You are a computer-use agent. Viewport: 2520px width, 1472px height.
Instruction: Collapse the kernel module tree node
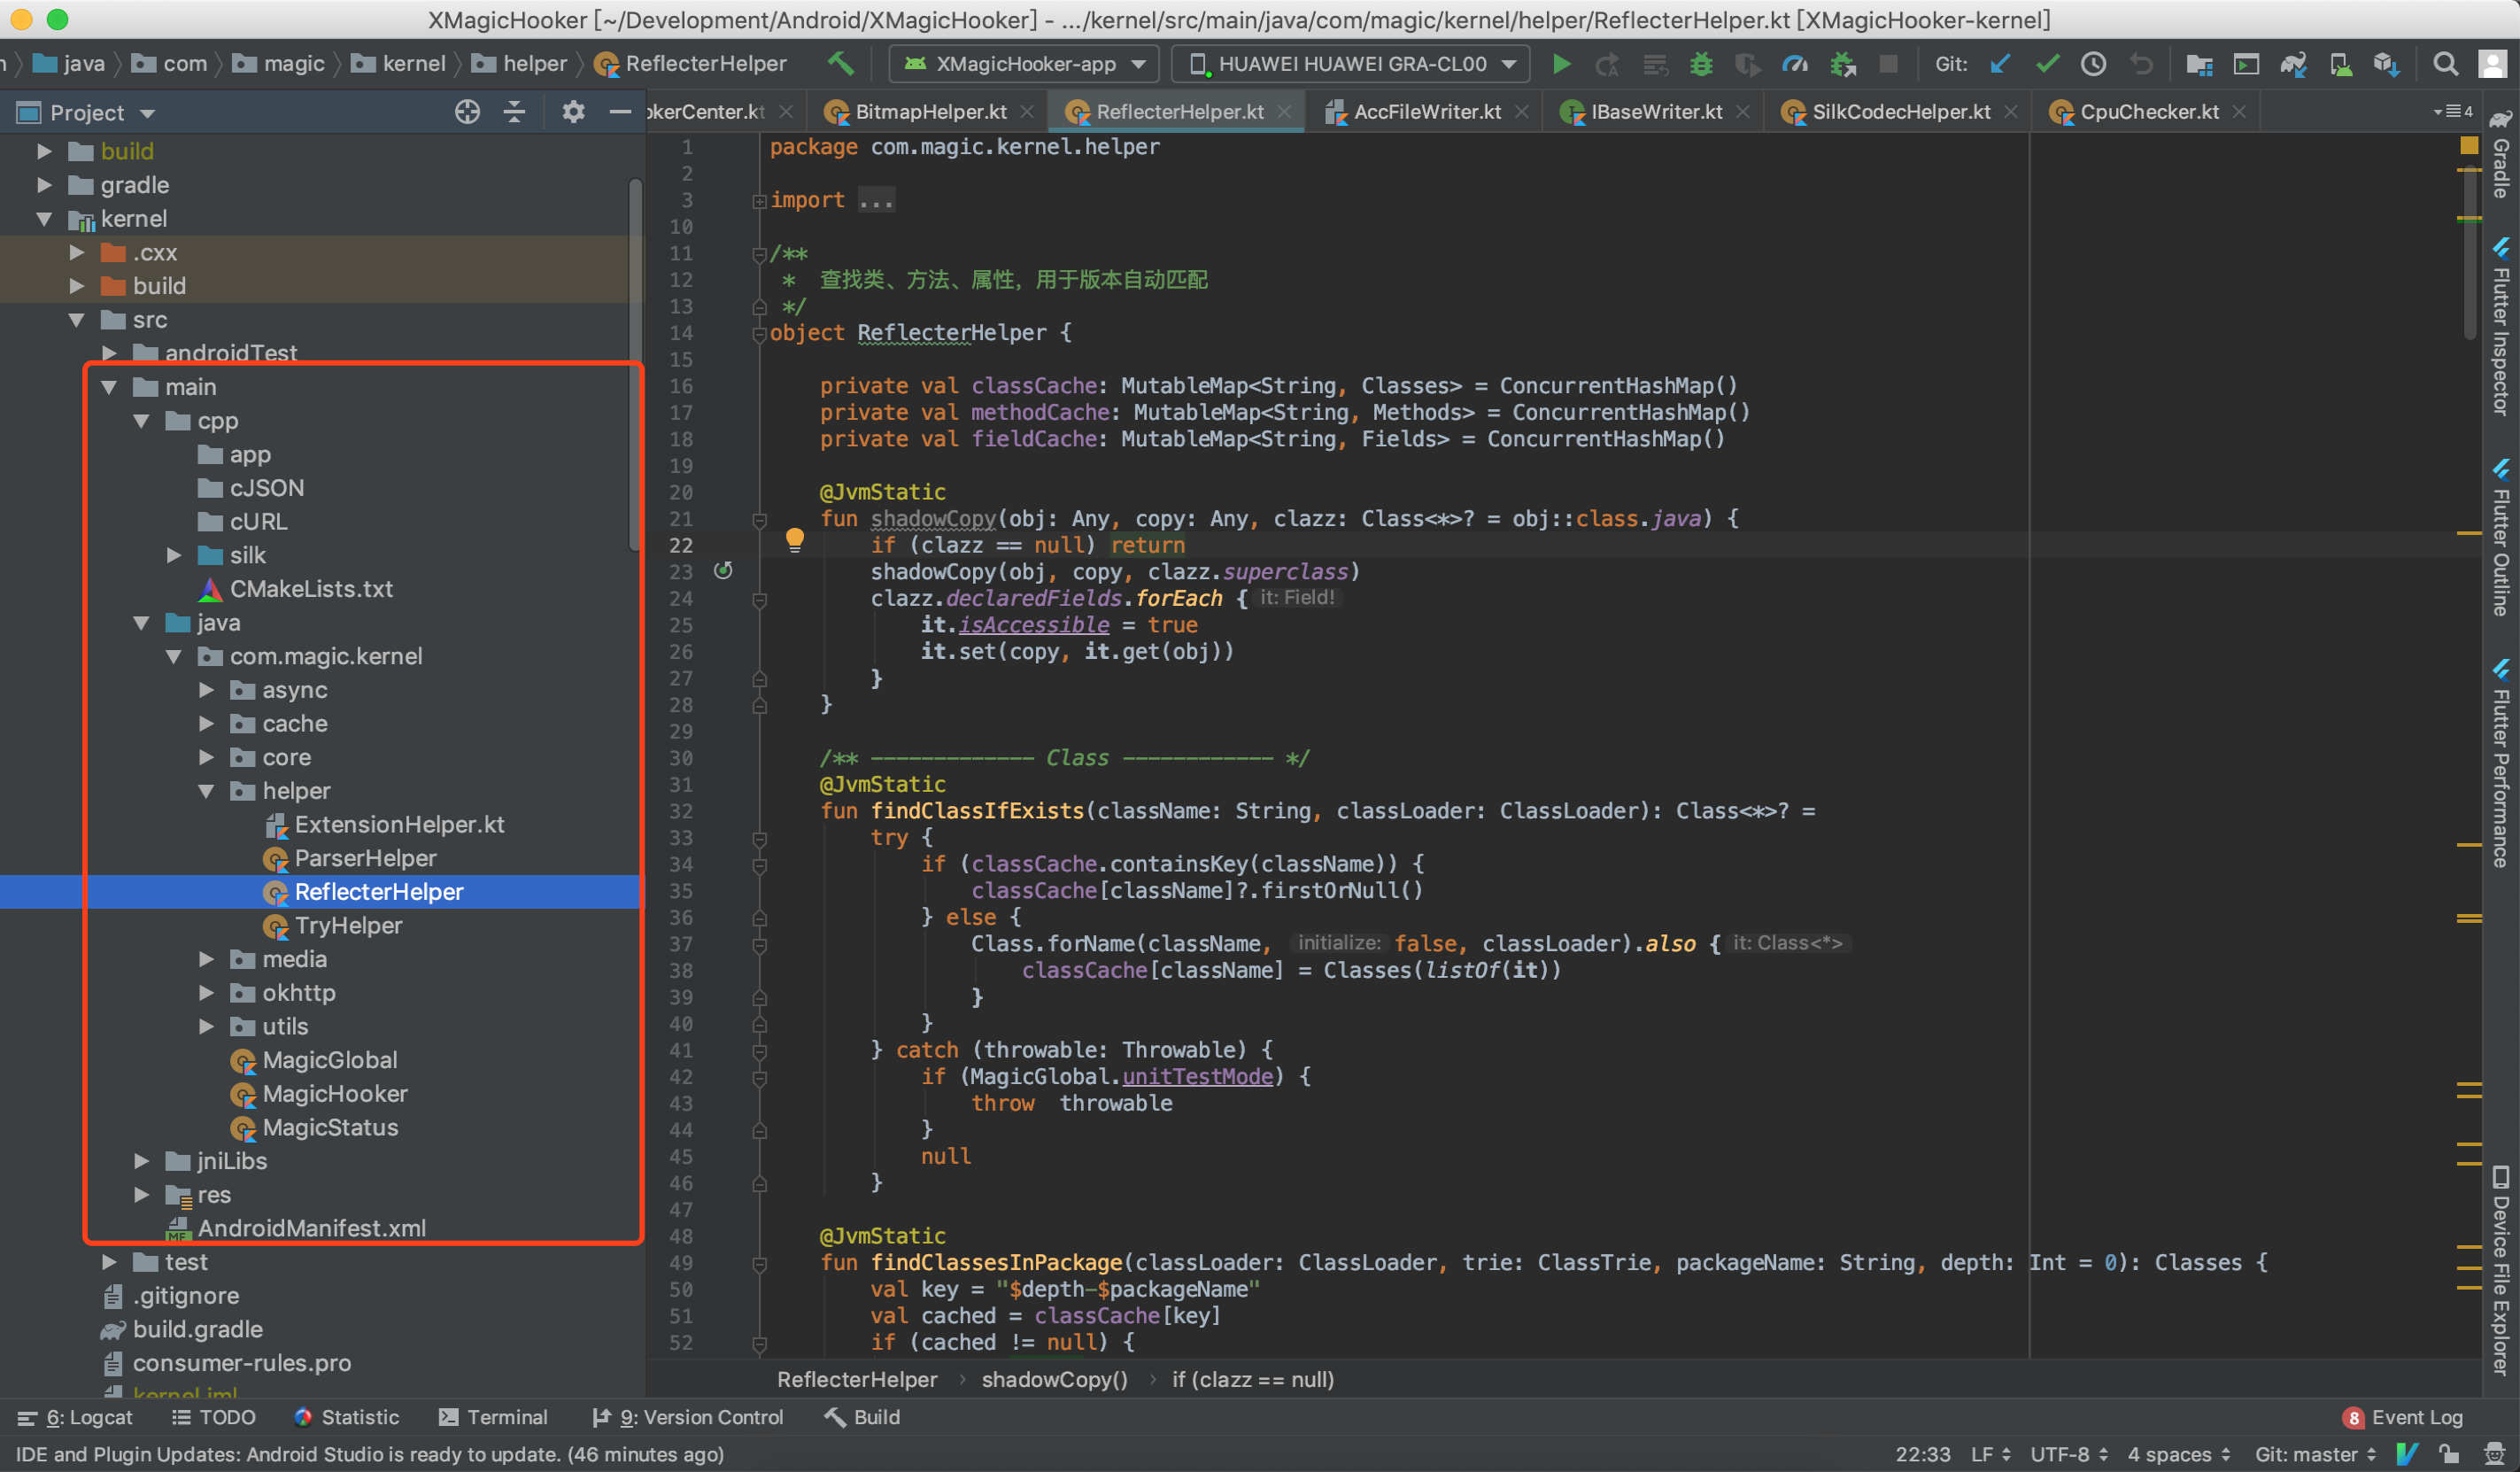tap(44, 218)
